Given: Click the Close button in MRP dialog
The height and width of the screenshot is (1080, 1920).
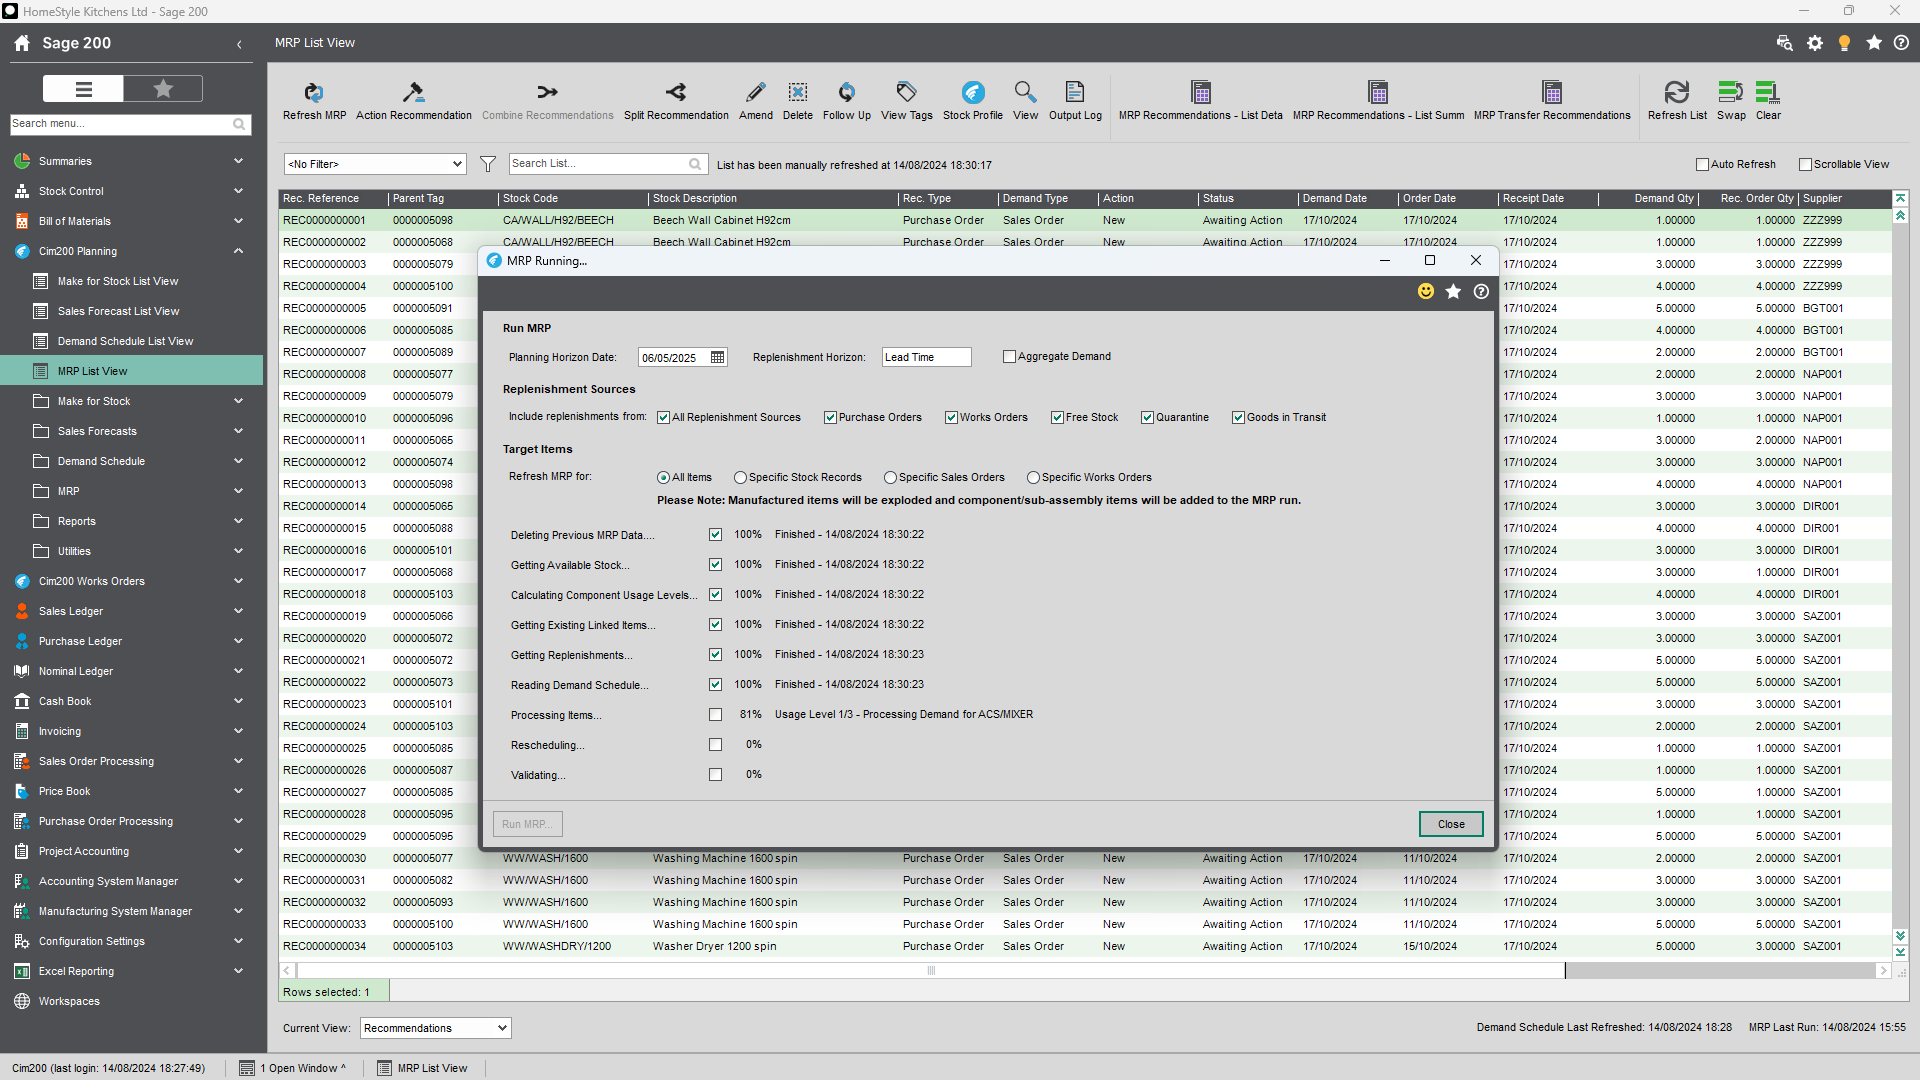Looking at the screenshot, I should pyautogui.click(x=1451, y=824).
